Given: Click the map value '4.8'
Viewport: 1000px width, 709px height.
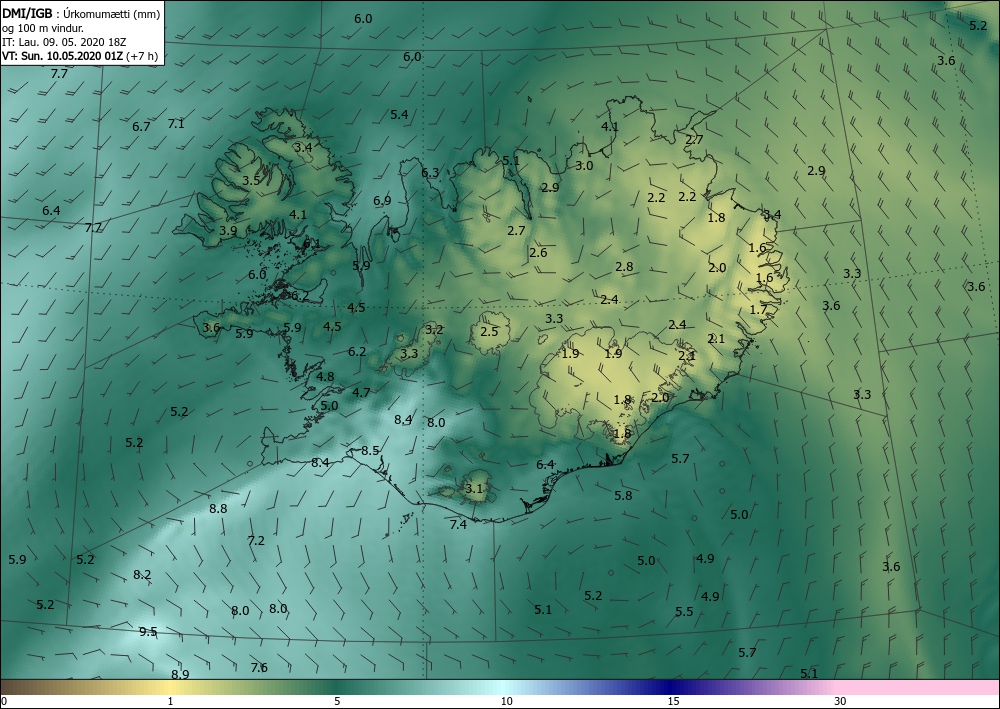Looking at the screenshot, I should (x=325, y=376).
